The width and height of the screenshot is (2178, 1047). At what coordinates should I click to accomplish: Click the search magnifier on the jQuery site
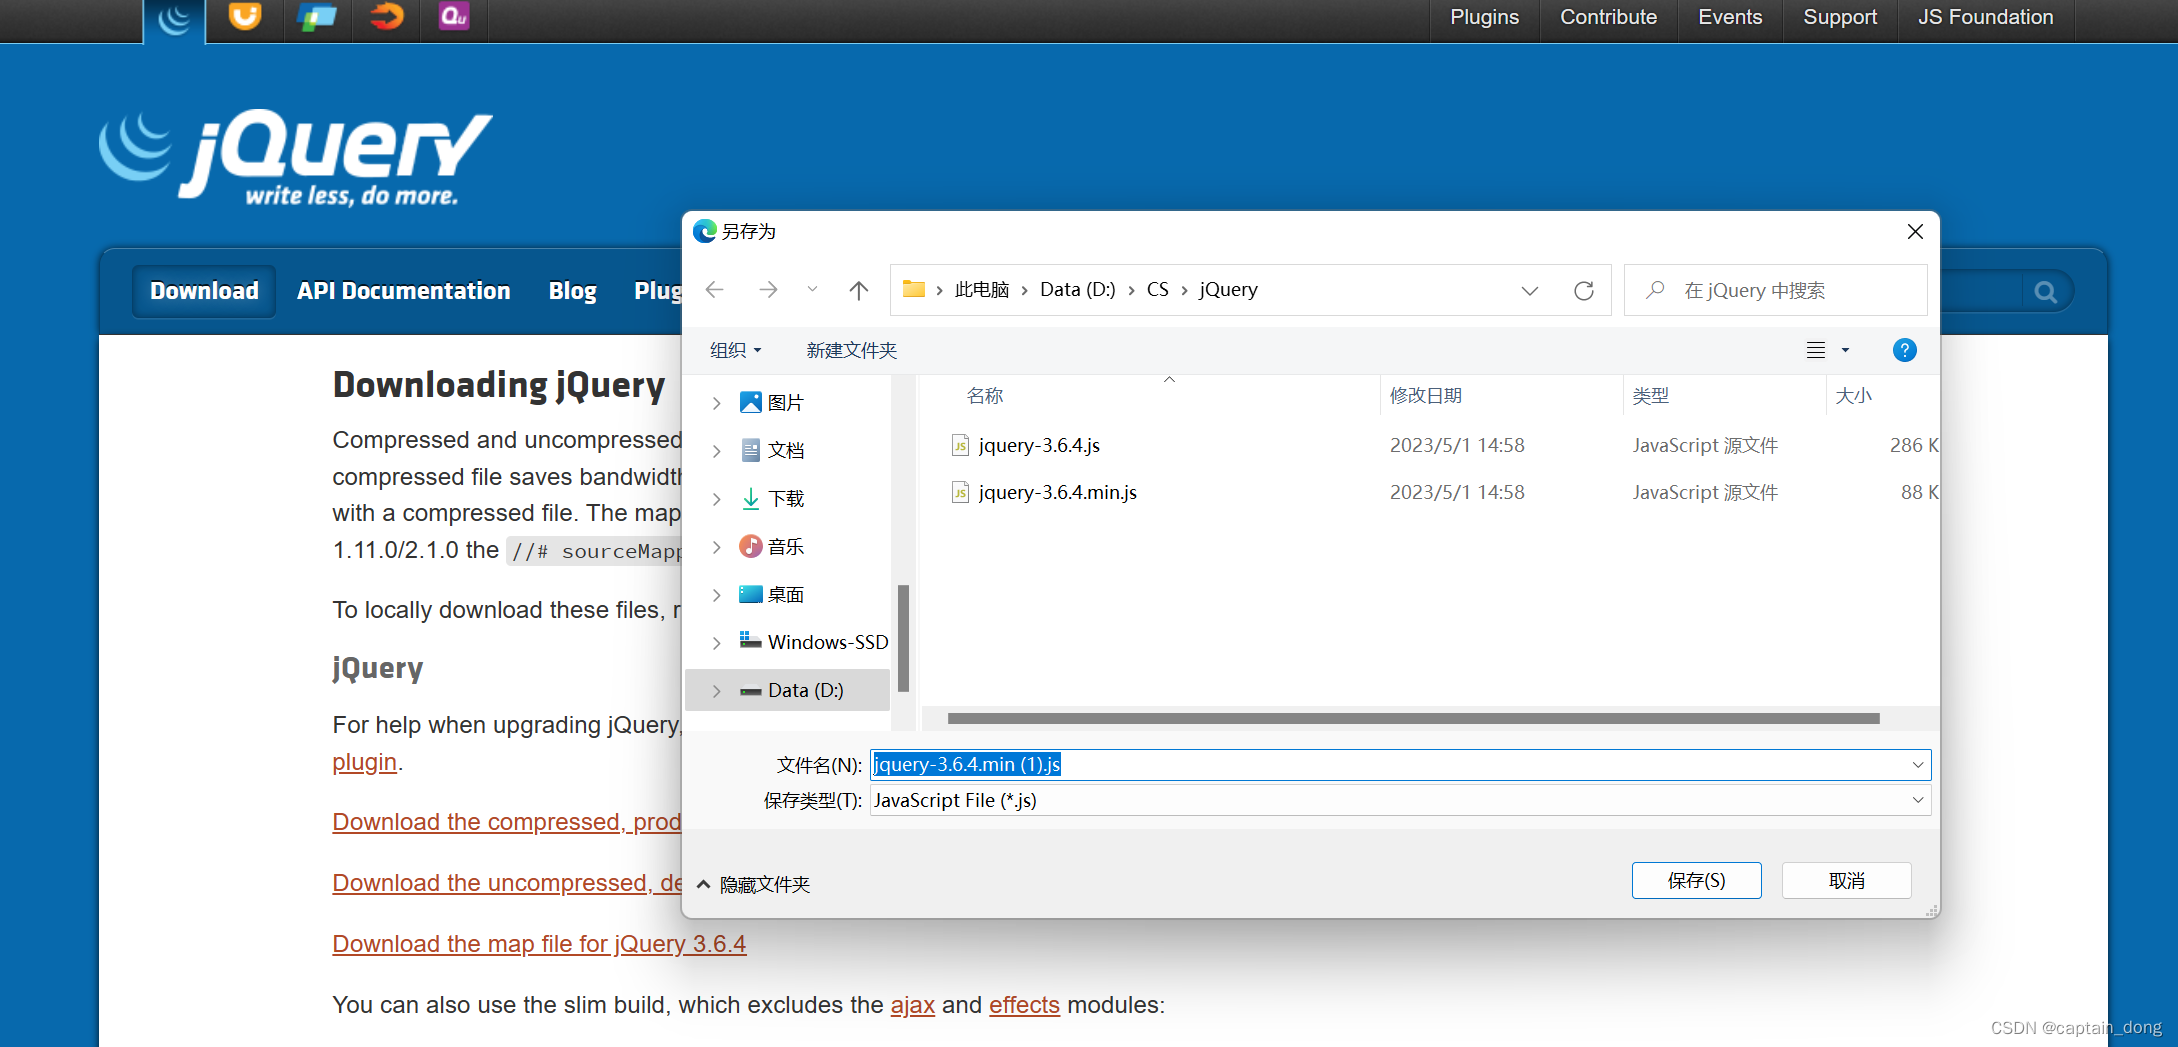point(2045,290)
